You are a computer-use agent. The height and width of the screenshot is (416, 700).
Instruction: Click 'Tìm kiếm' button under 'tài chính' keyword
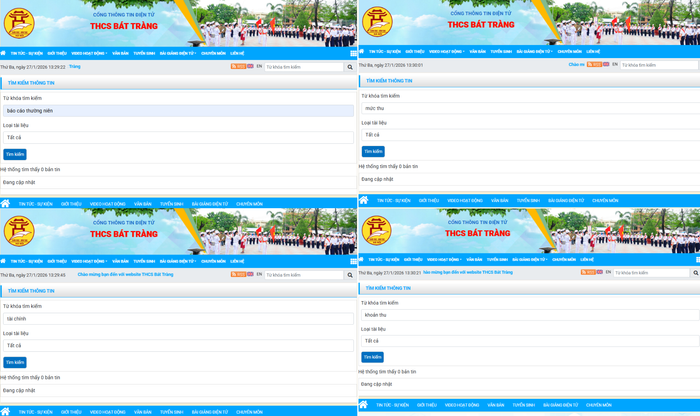pos(15,362)
